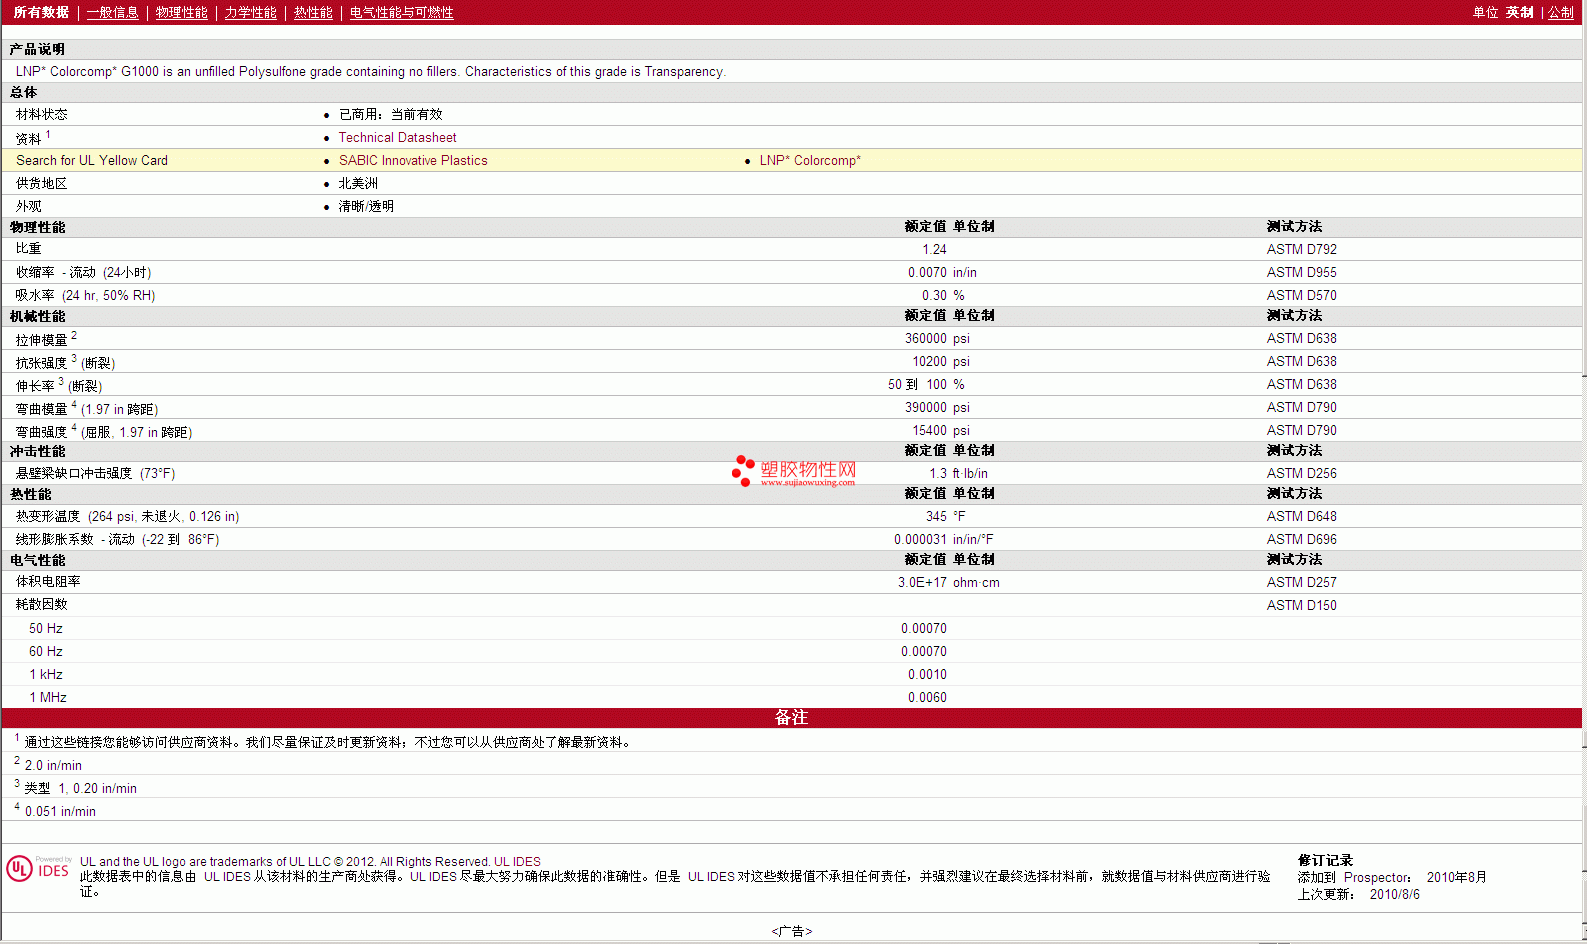Click the 拉伸模量 value 360000

click(926, 338)
